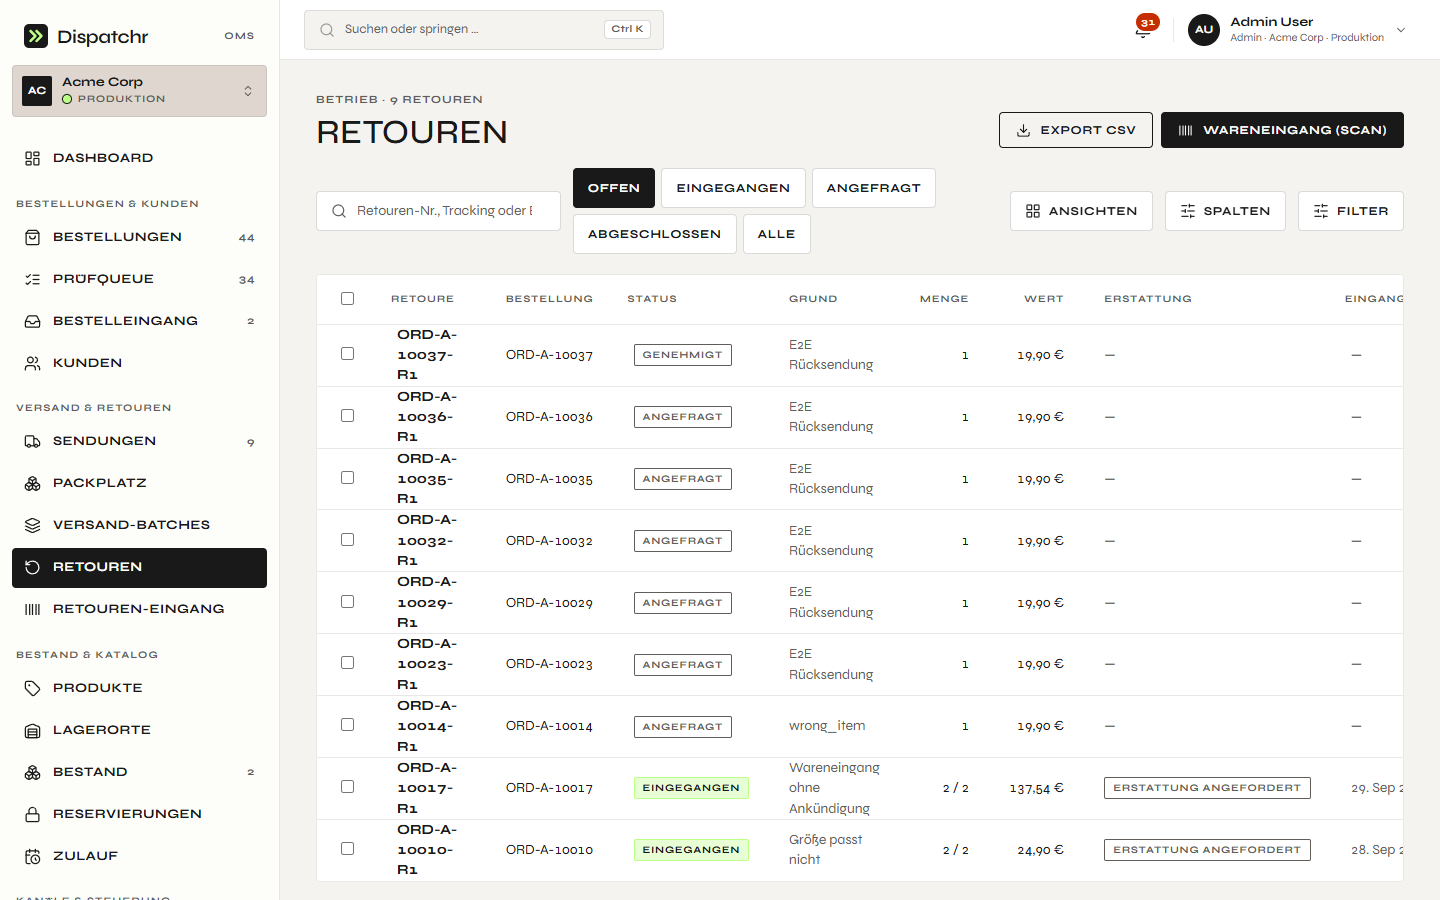Open the Filter options panel
This screenshot has height=900, width=1440.
[1351, 211]
